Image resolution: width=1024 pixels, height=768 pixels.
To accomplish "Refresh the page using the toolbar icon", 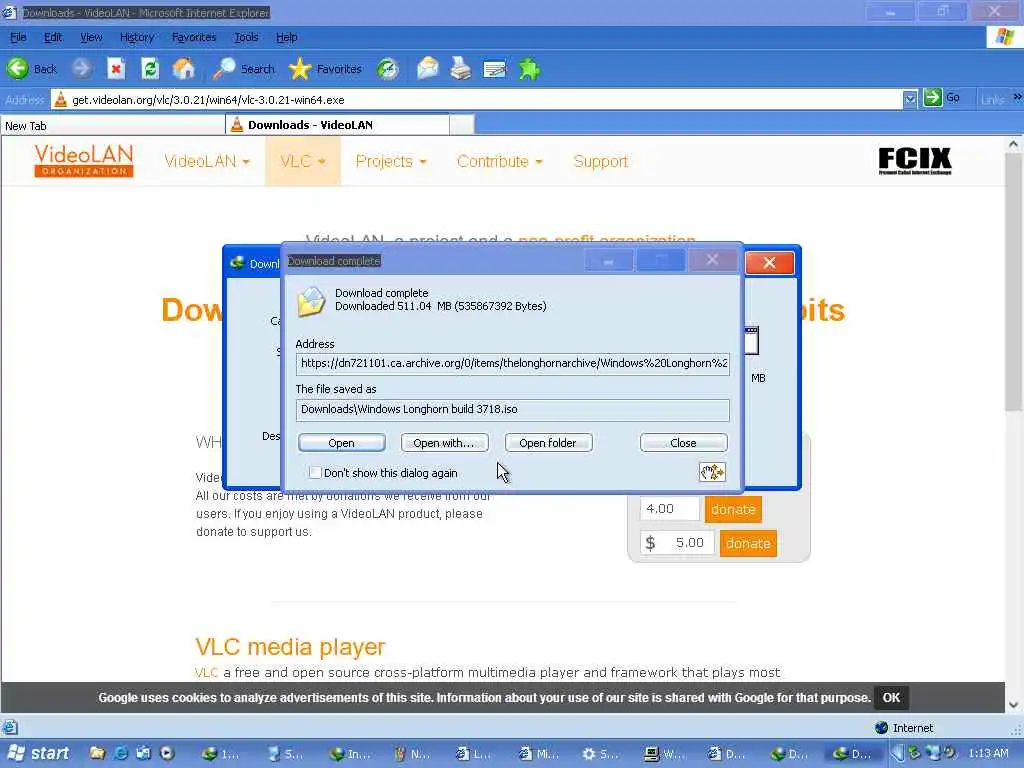I will coord(150,69).
